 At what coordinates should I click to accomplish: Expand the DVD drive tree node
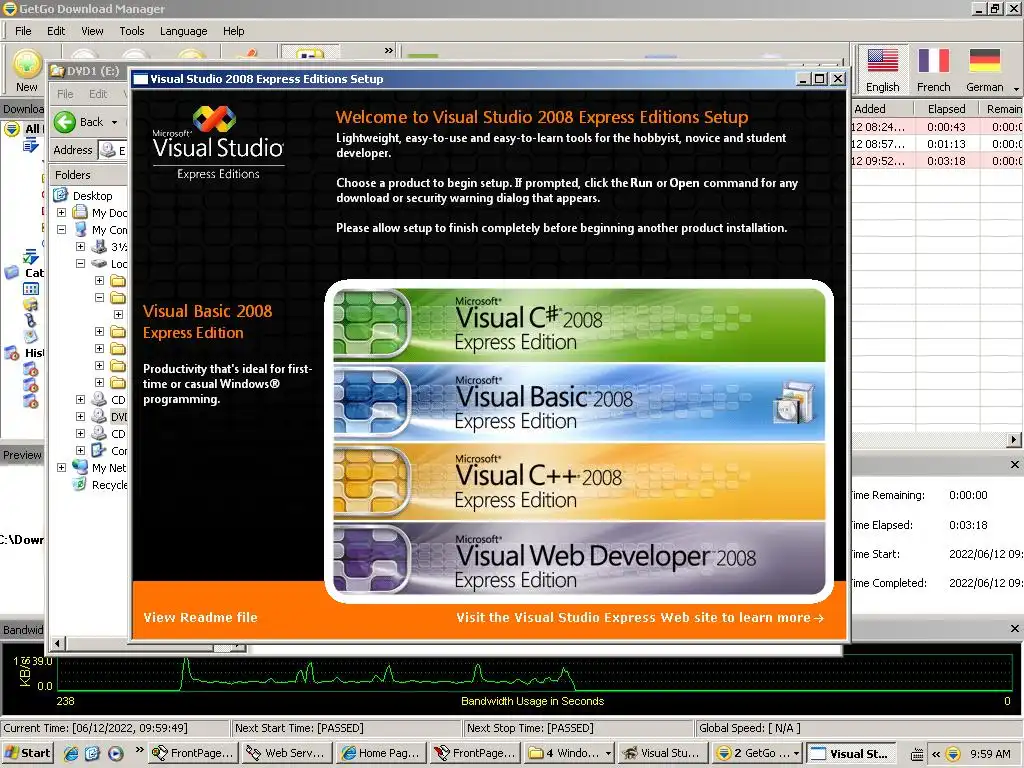(80, 417)
